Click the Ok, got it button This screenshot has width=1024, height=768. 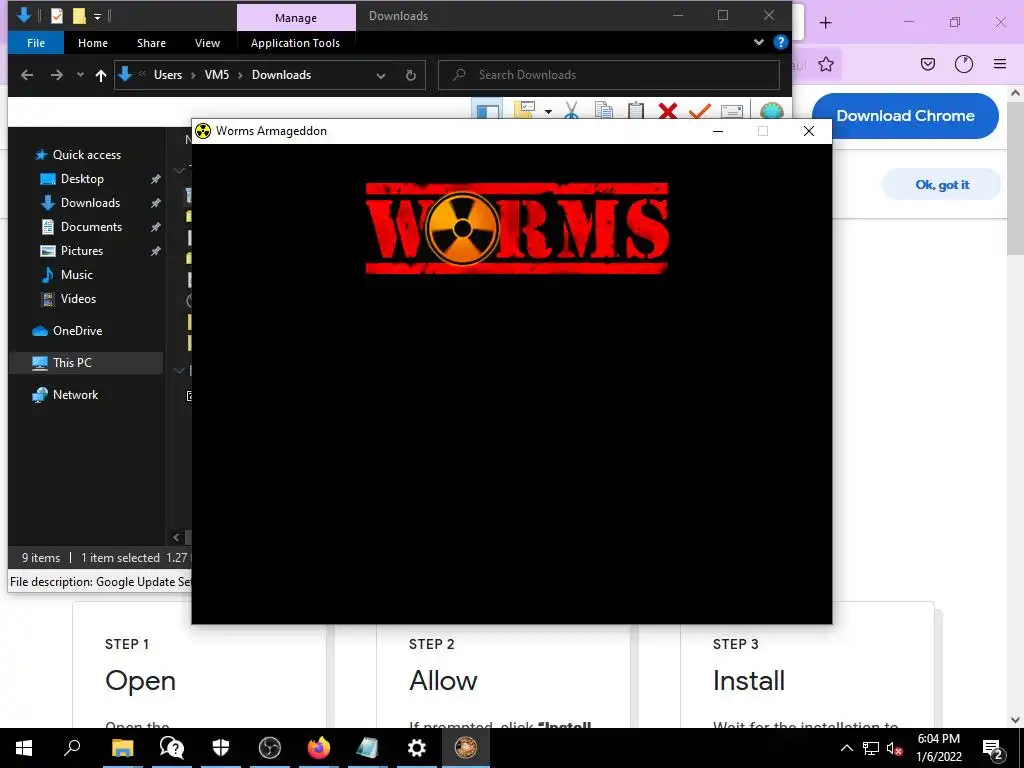[942, 185]
